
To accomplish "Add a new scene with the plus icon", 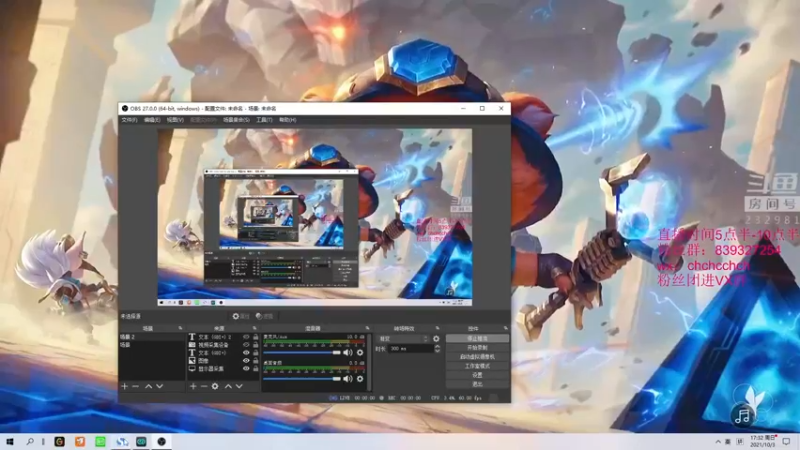I will (124, 386).
